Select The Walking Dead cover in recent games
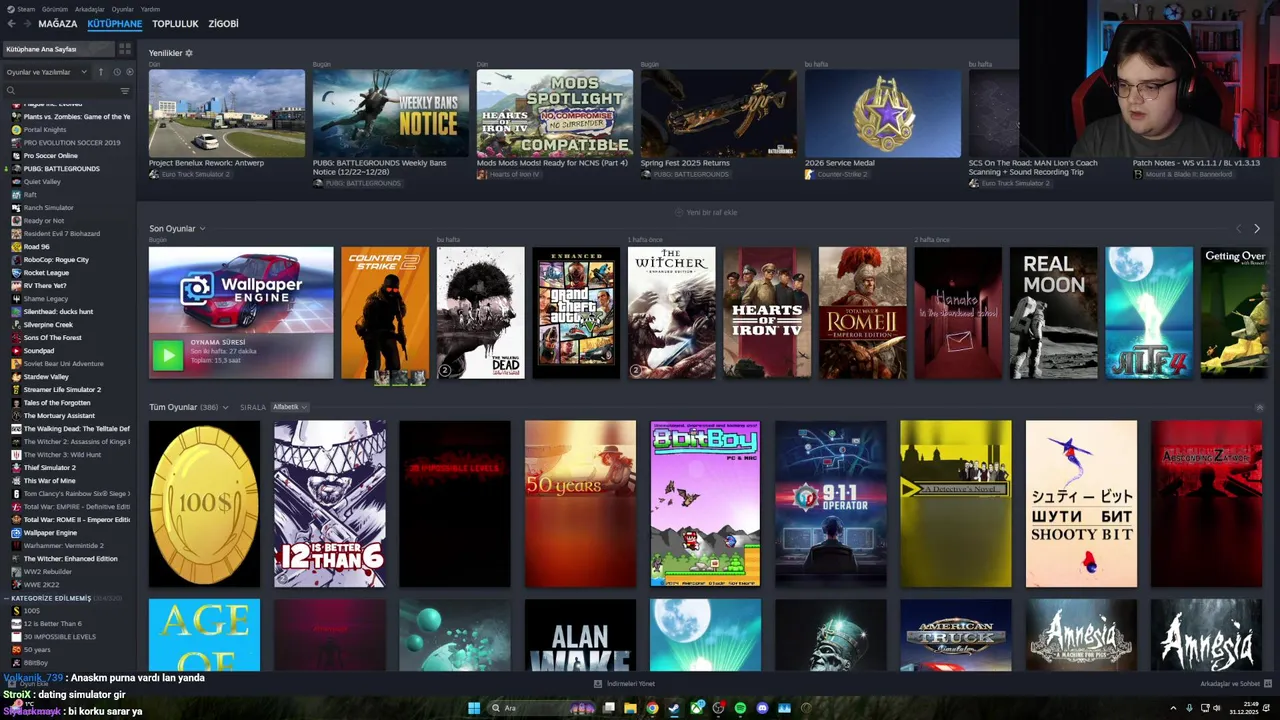This screenshot has width=1280, height=720. pos(480,313)
